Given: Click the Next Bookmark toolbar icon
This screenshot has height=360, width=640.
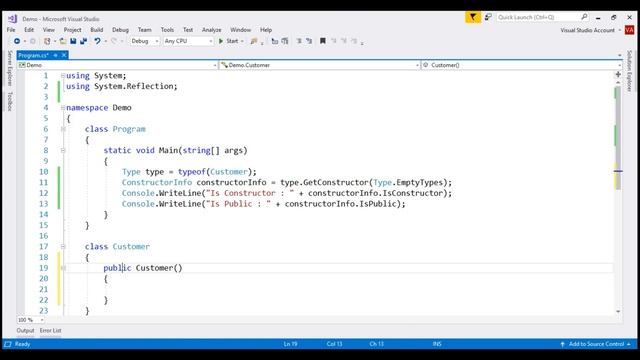Looking at the screenshot, I should click(x=344, y=41).
